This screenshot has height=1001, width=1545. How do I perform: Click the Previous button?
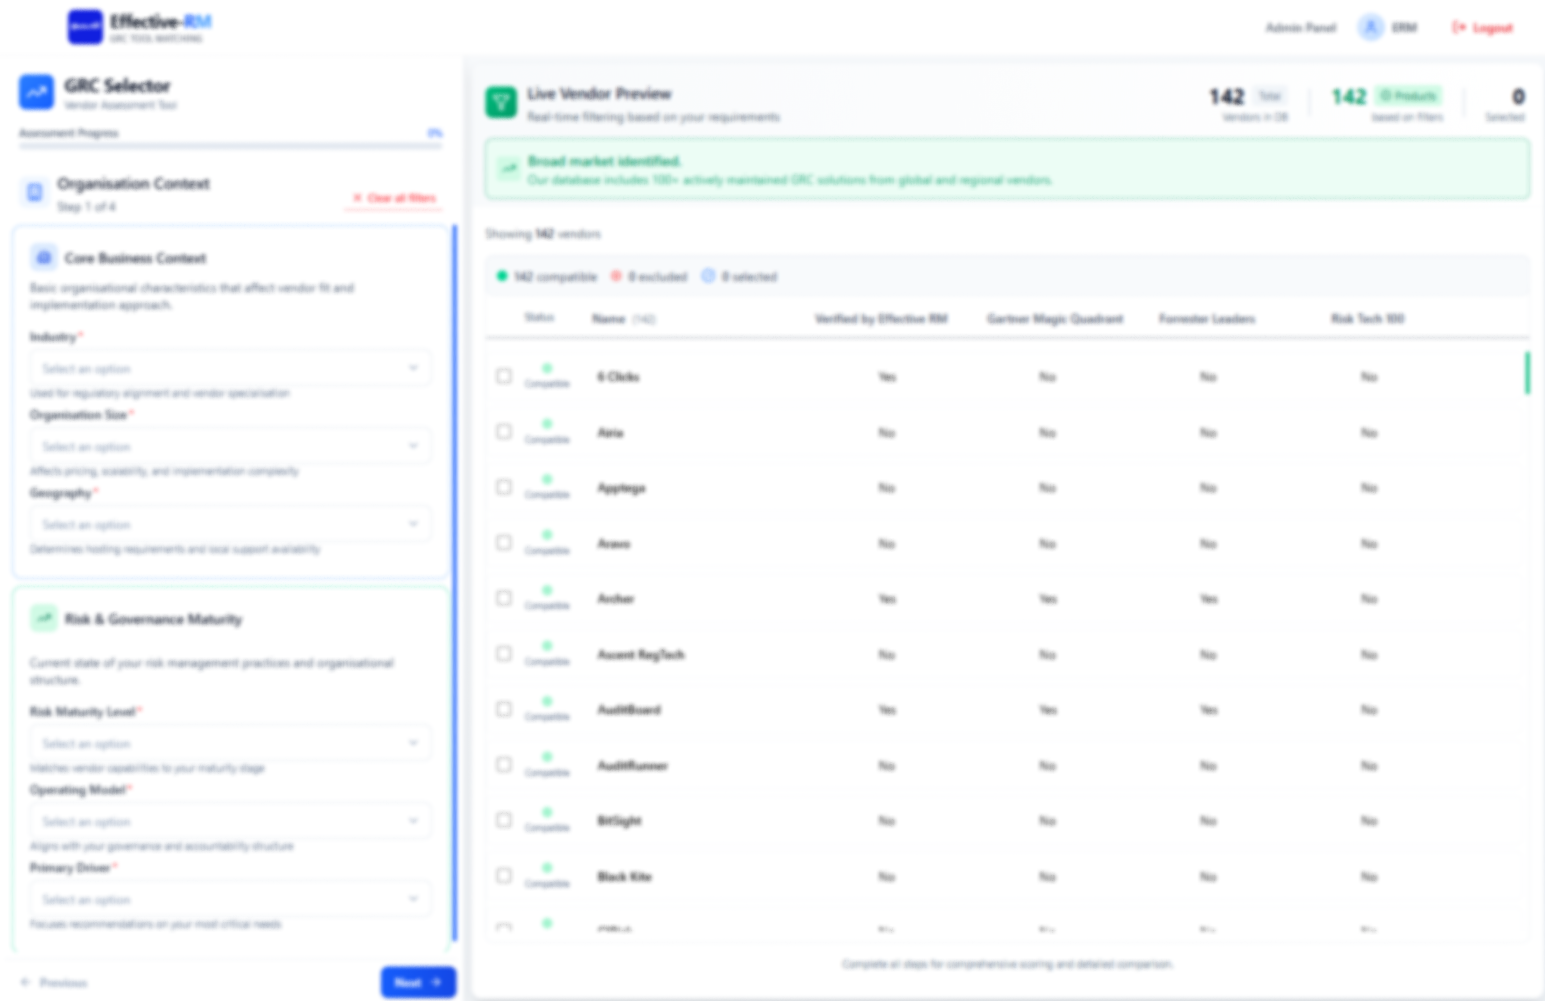tap(54, 983)
